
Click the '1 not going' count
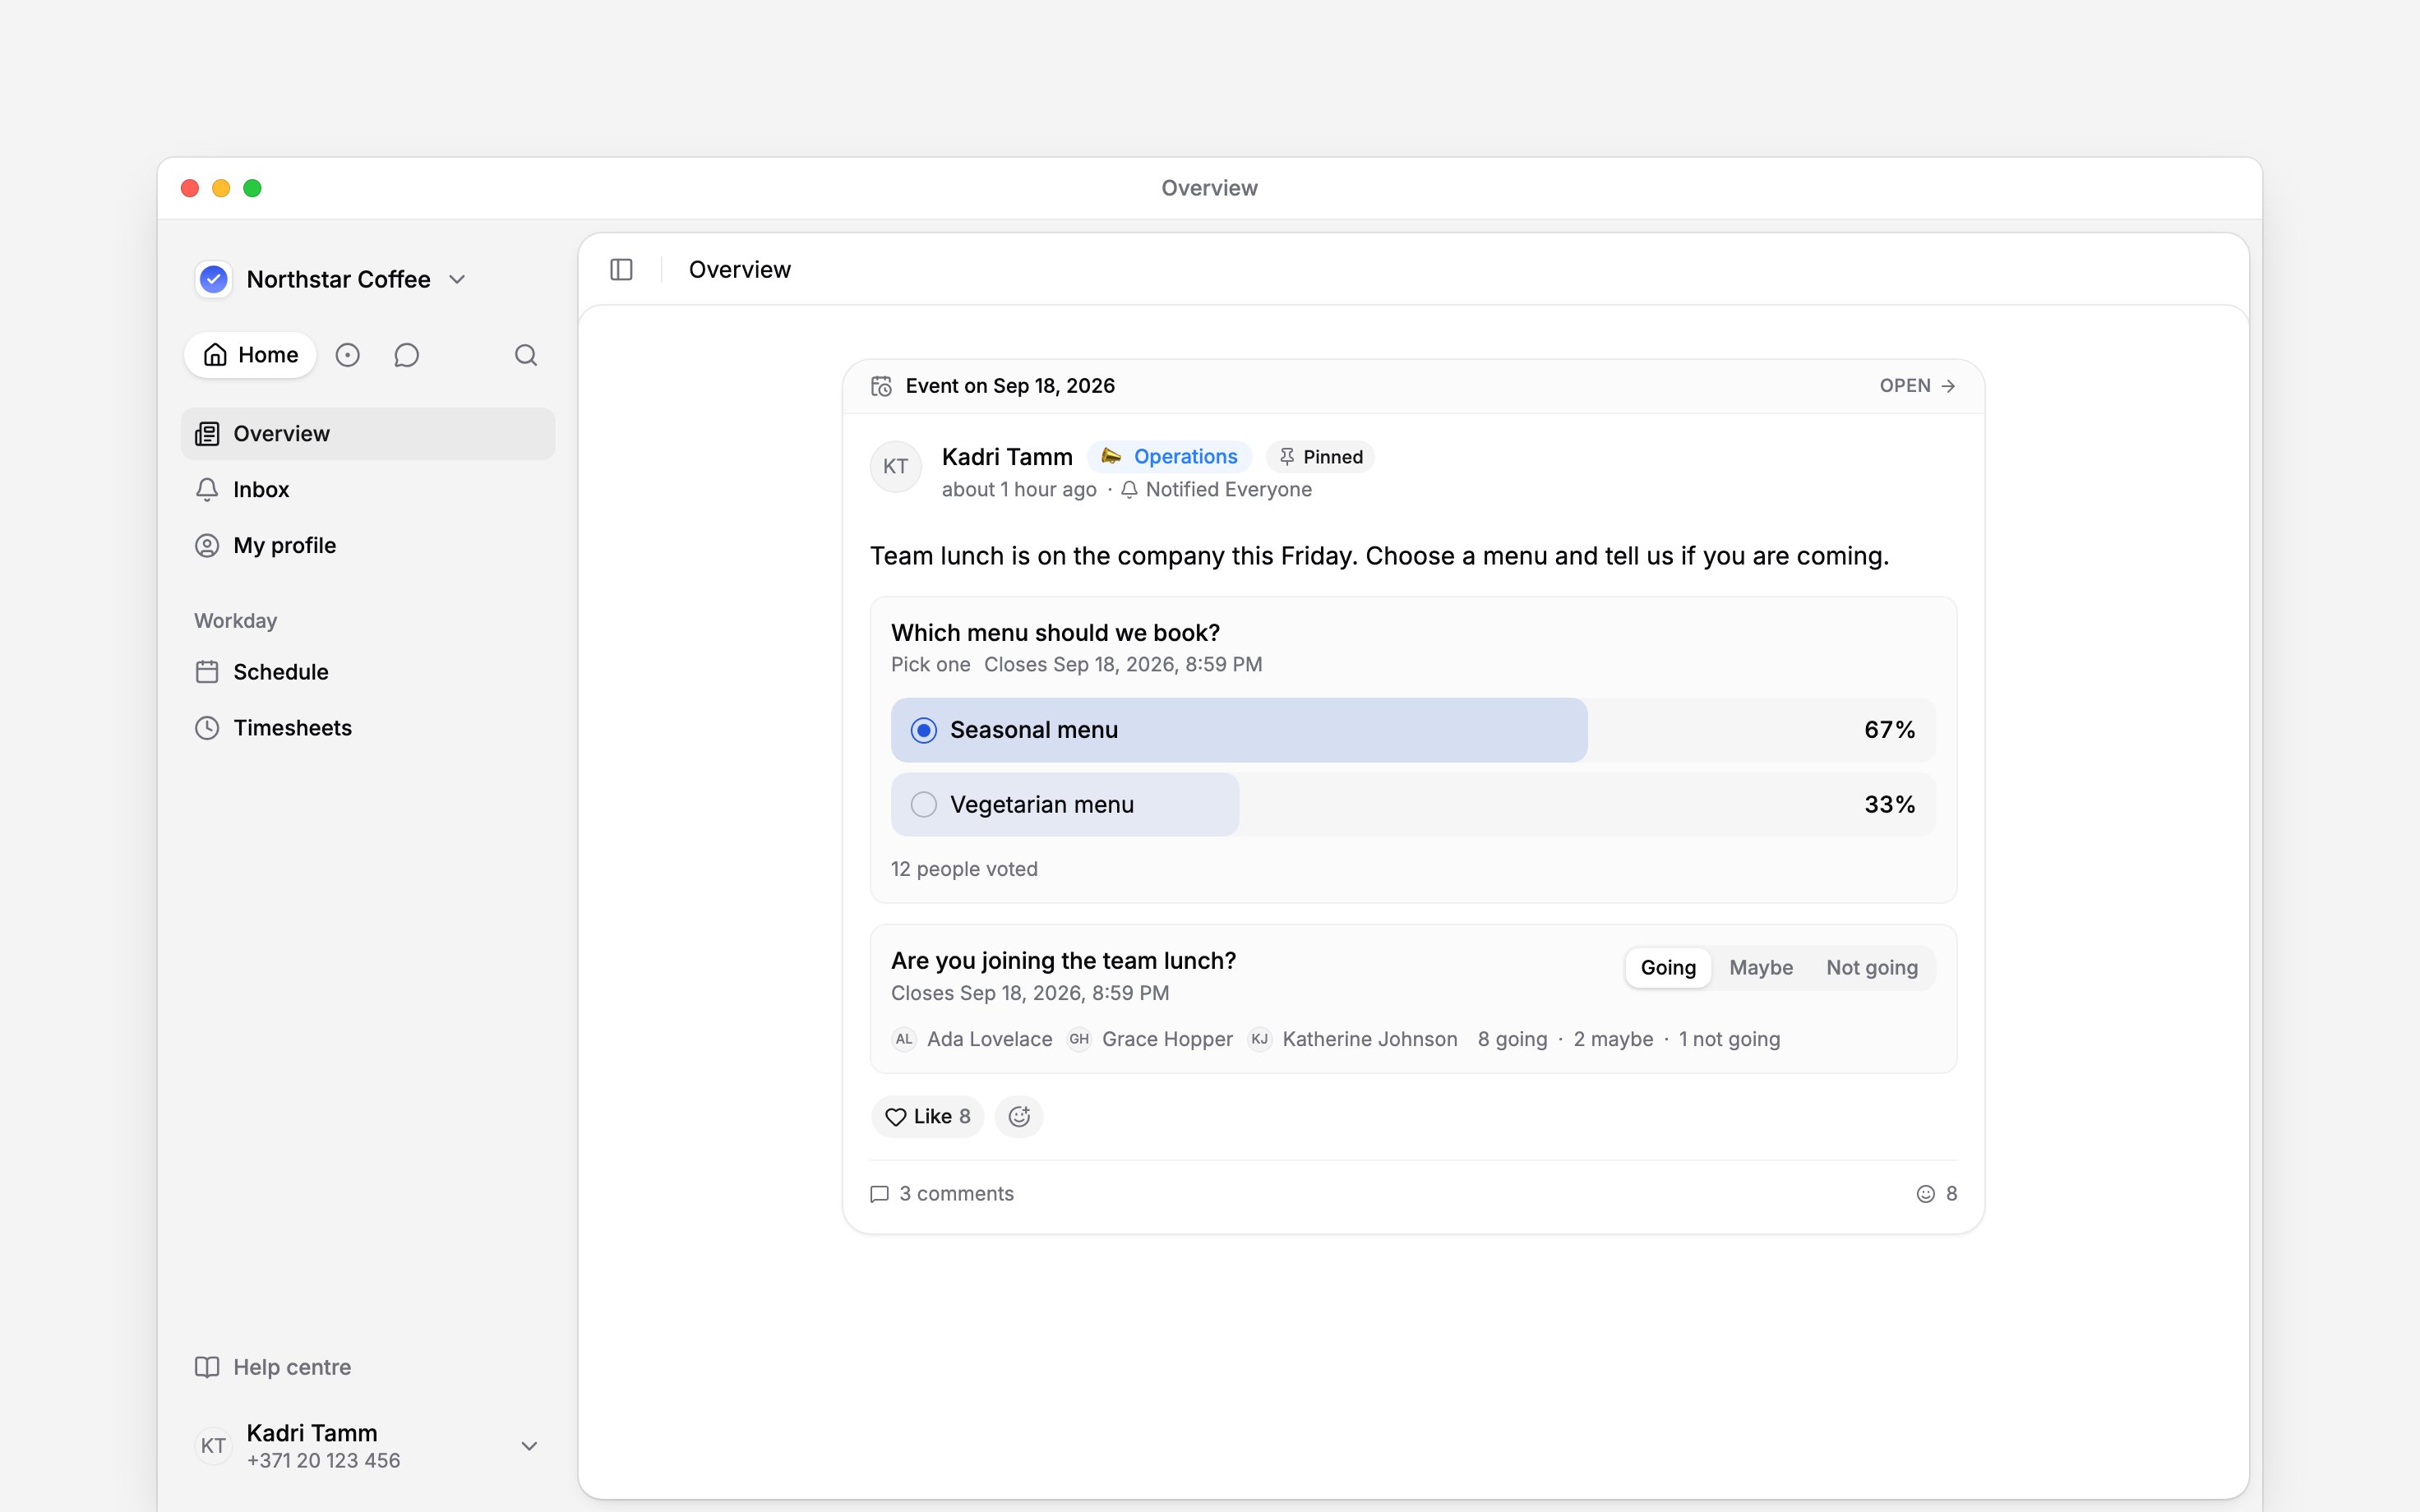click(1729, 1039)
